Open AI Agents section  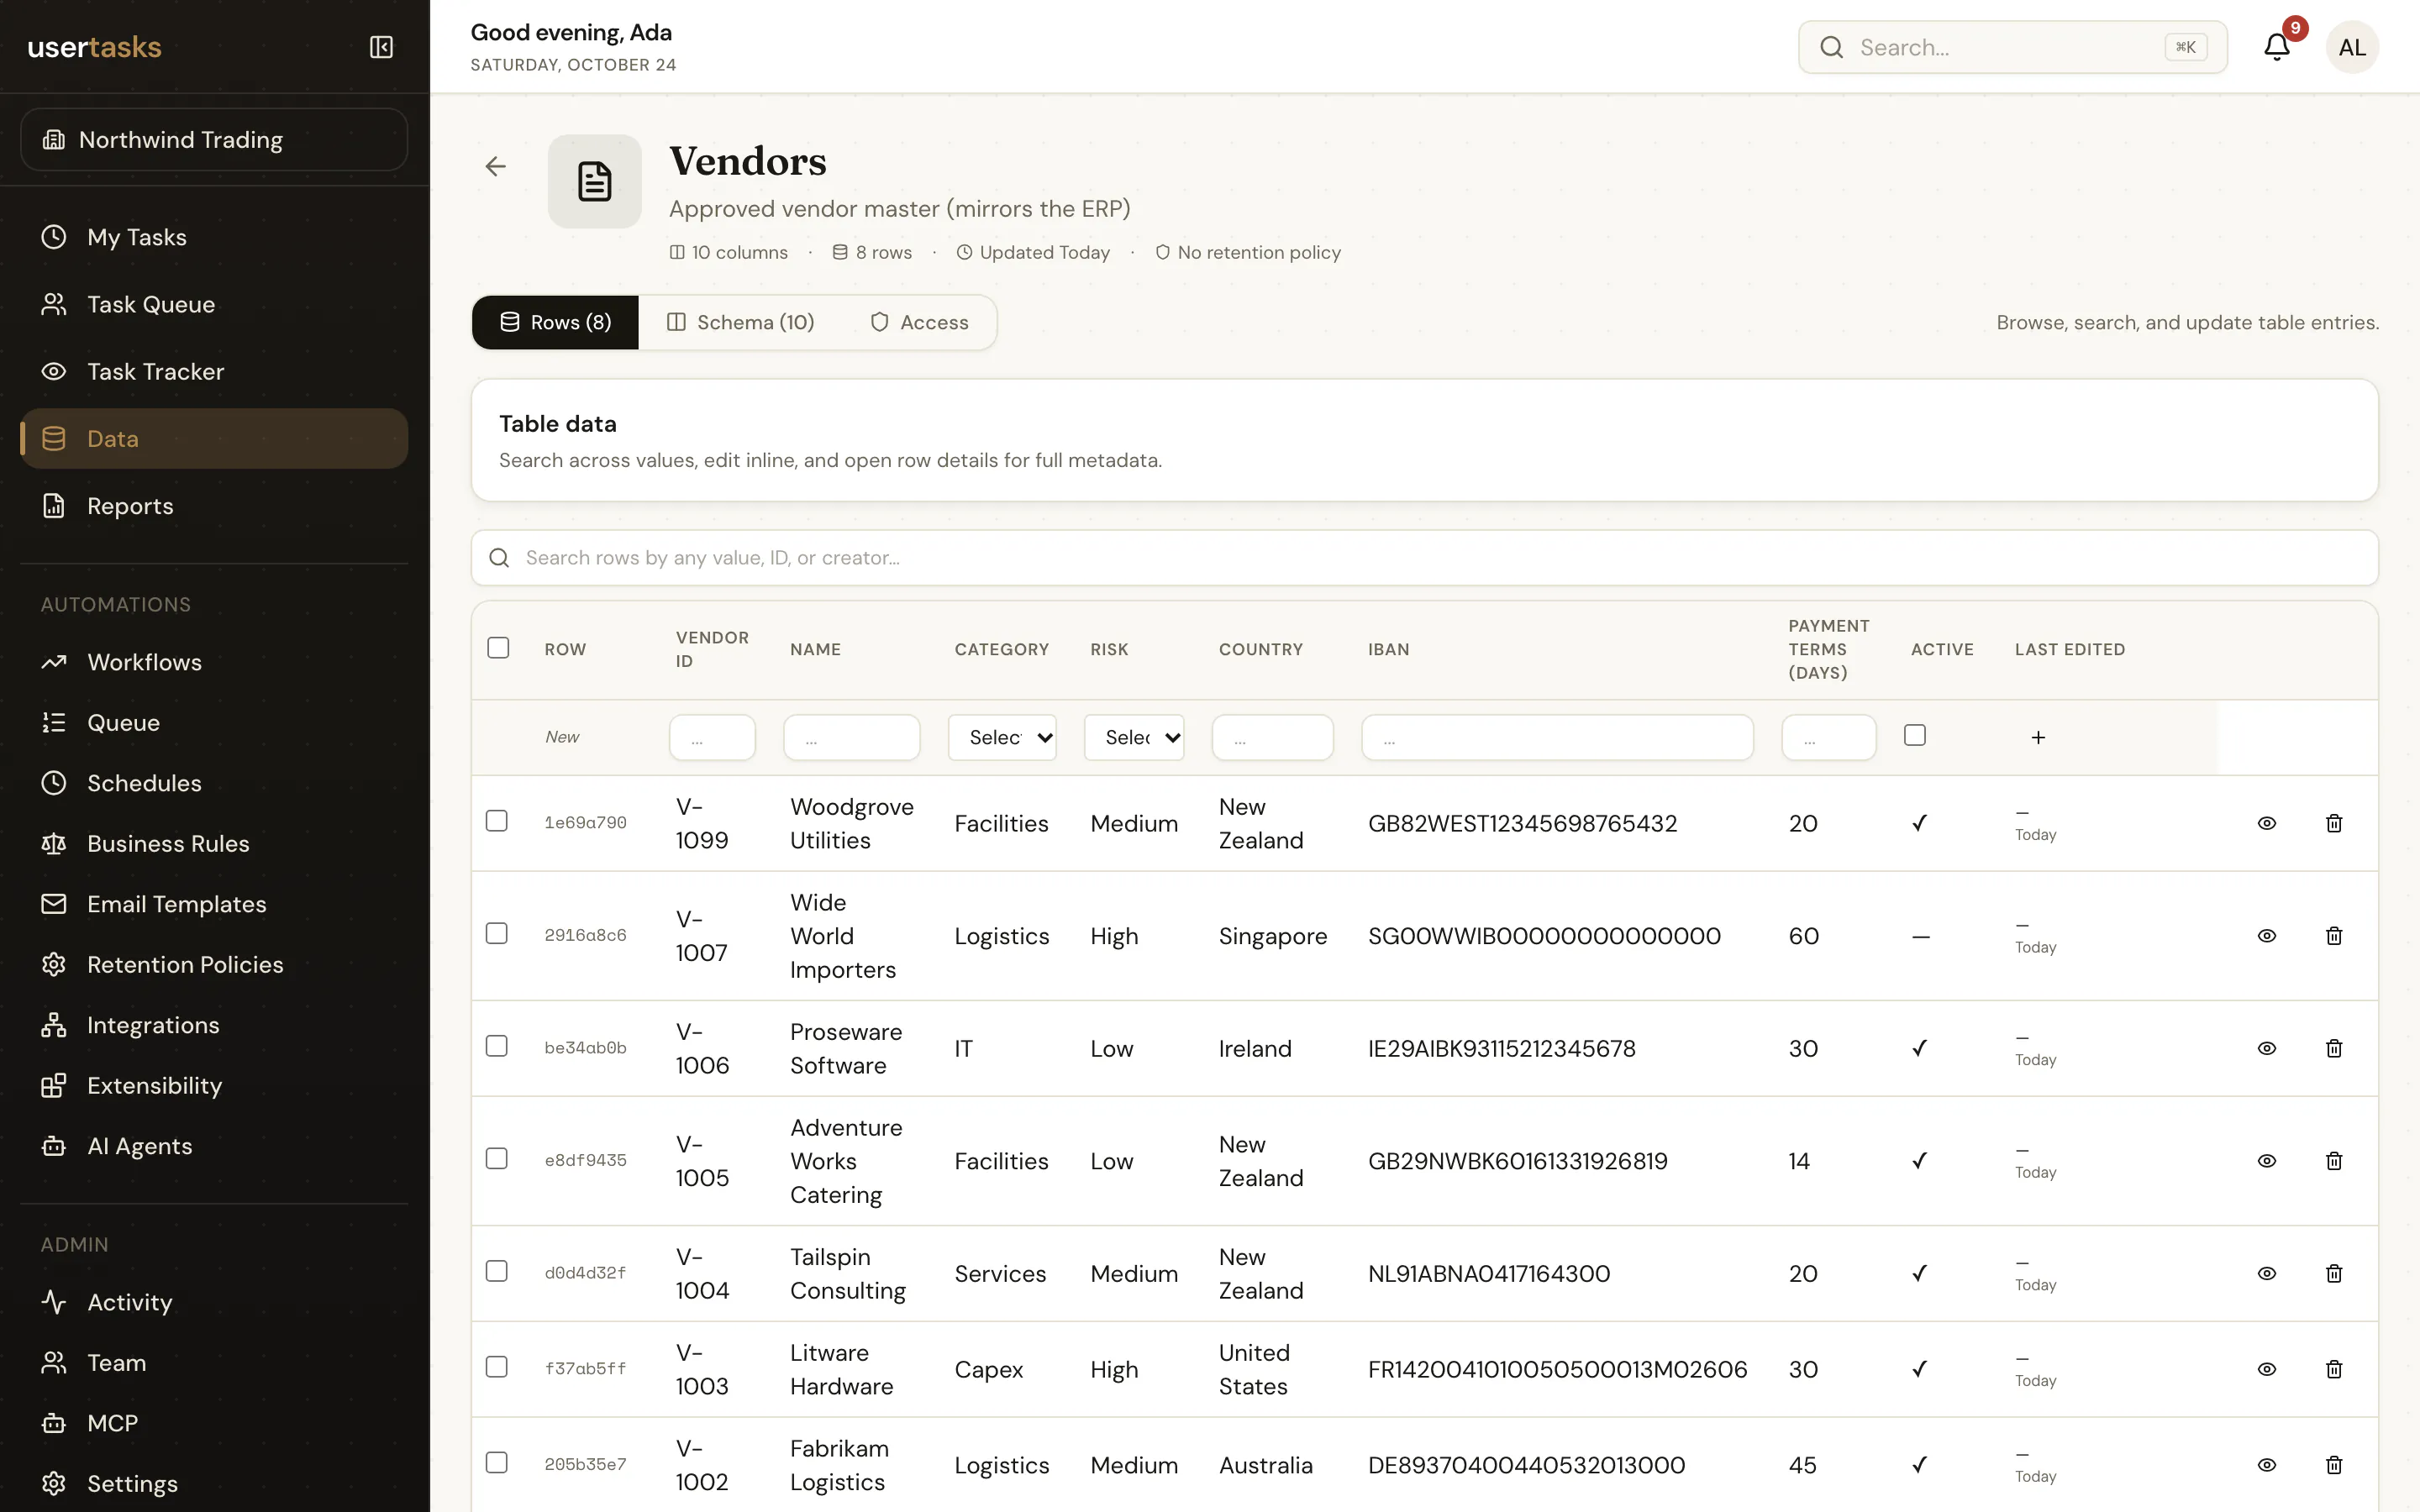coord(214,1146)
